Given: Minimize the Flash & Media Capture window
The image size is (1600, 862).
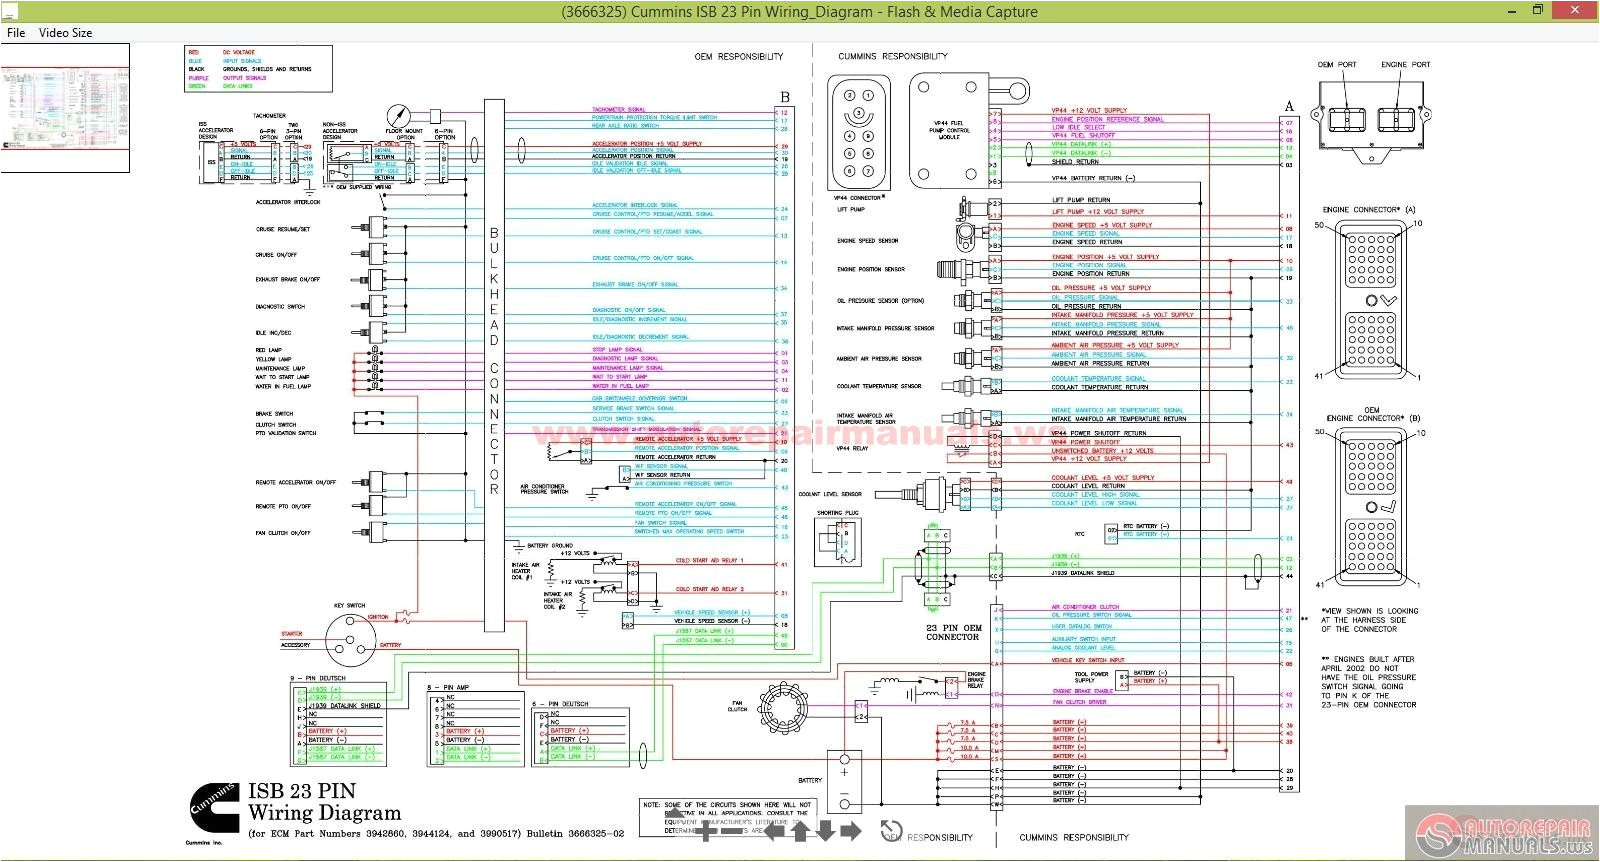Looking at the screenshot, I should pos(1510,11).
